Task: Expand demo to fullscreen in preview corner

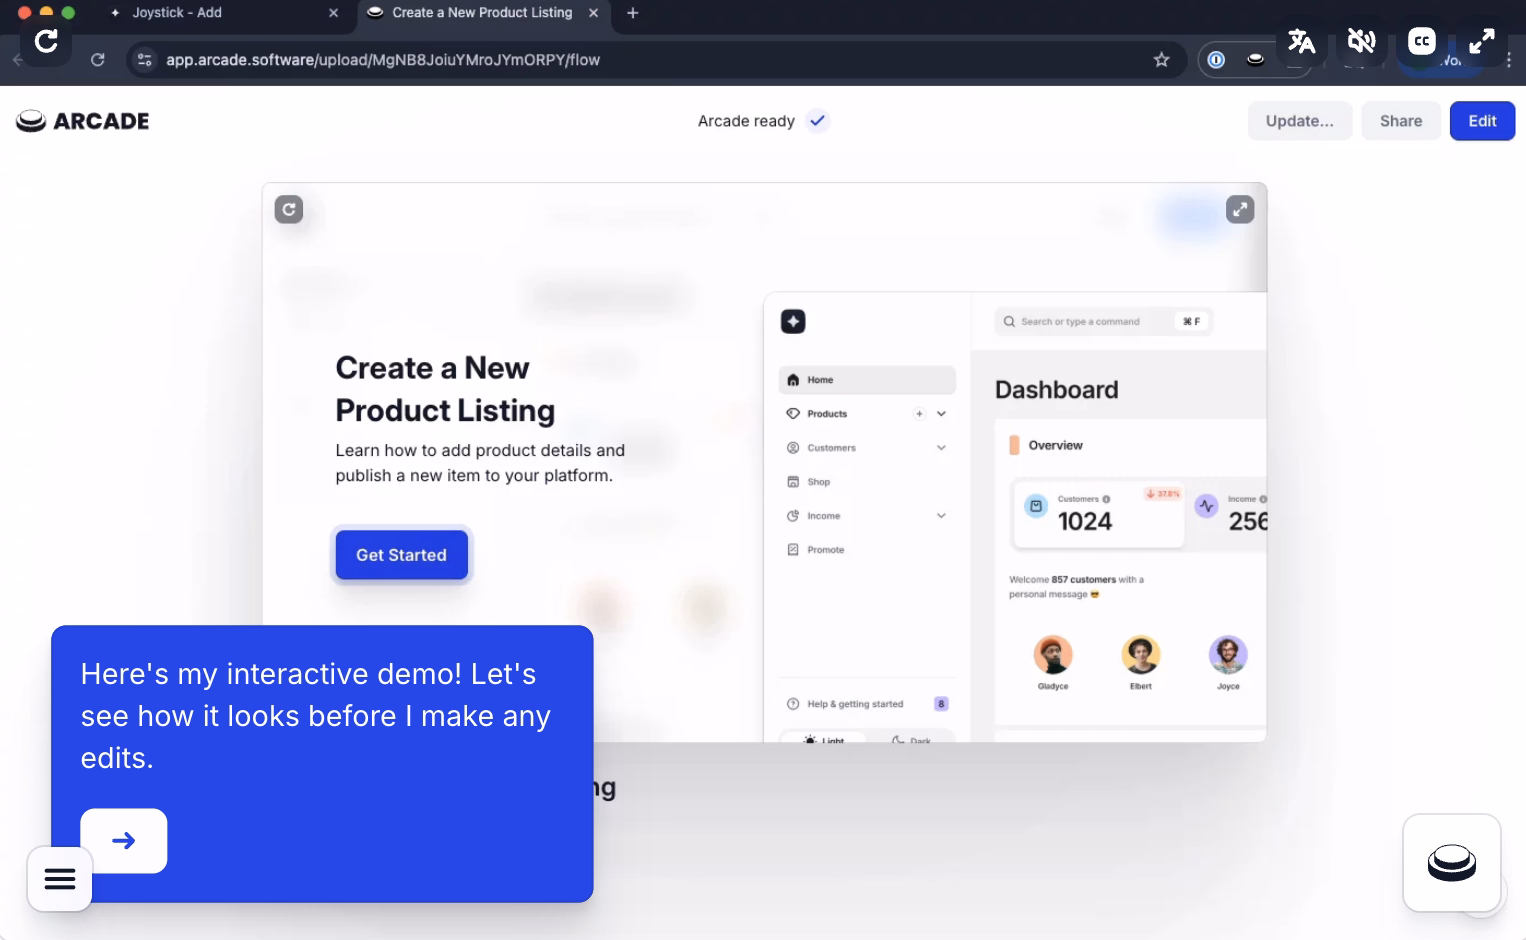Action: click(1240, 209)
